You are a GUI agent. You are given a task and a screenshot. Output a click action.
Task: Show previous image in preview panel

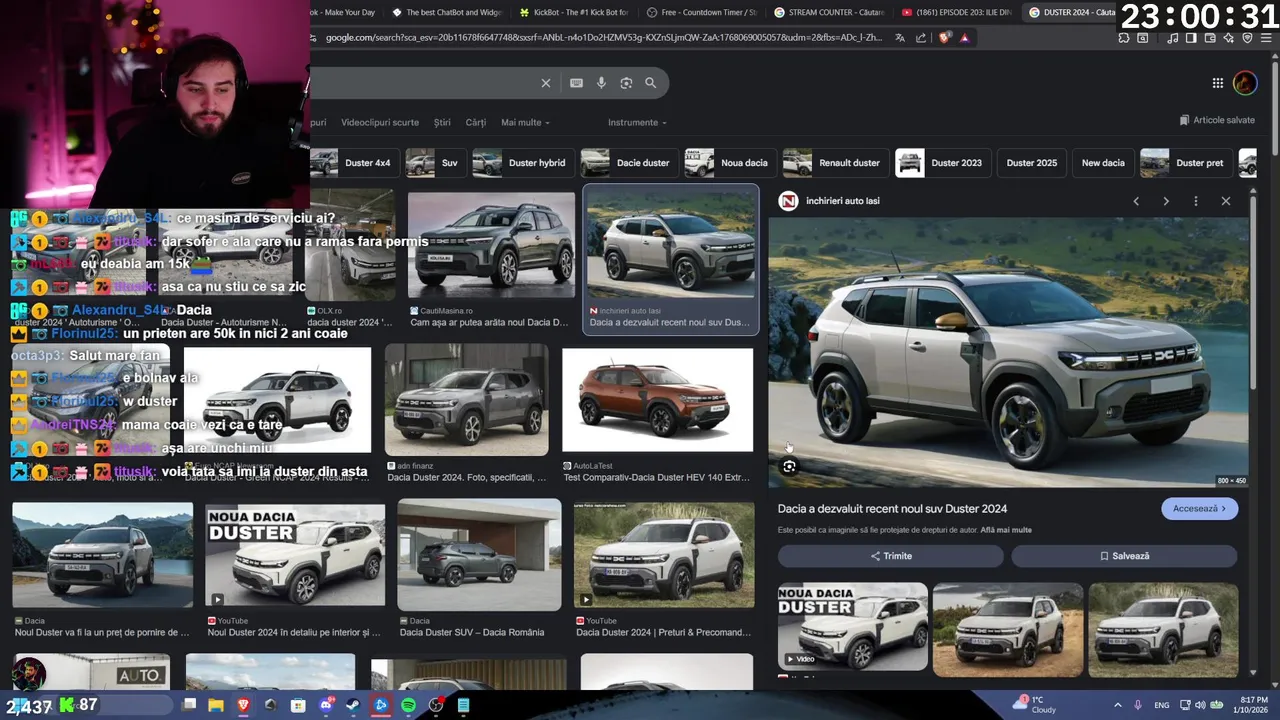(1136, 201)
